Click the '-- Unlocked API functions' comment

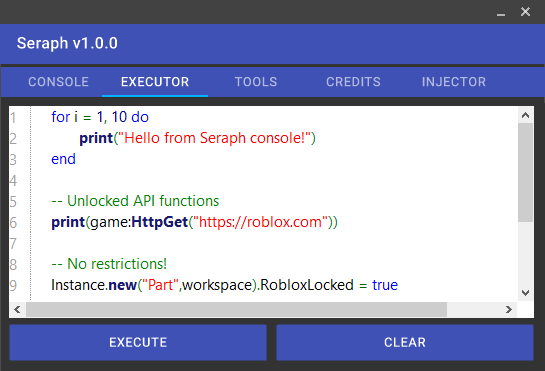tap(135, 201)
